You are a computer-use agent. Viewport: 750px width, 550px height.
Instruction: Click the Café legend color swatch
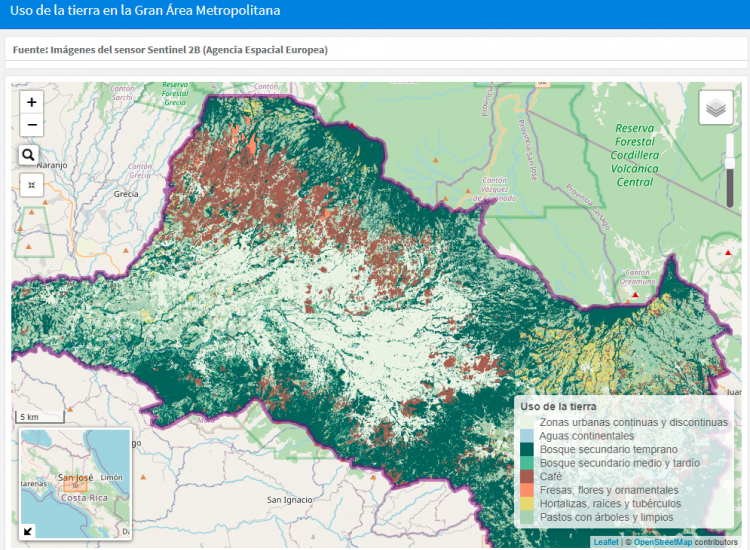click(x=527, y=477)
